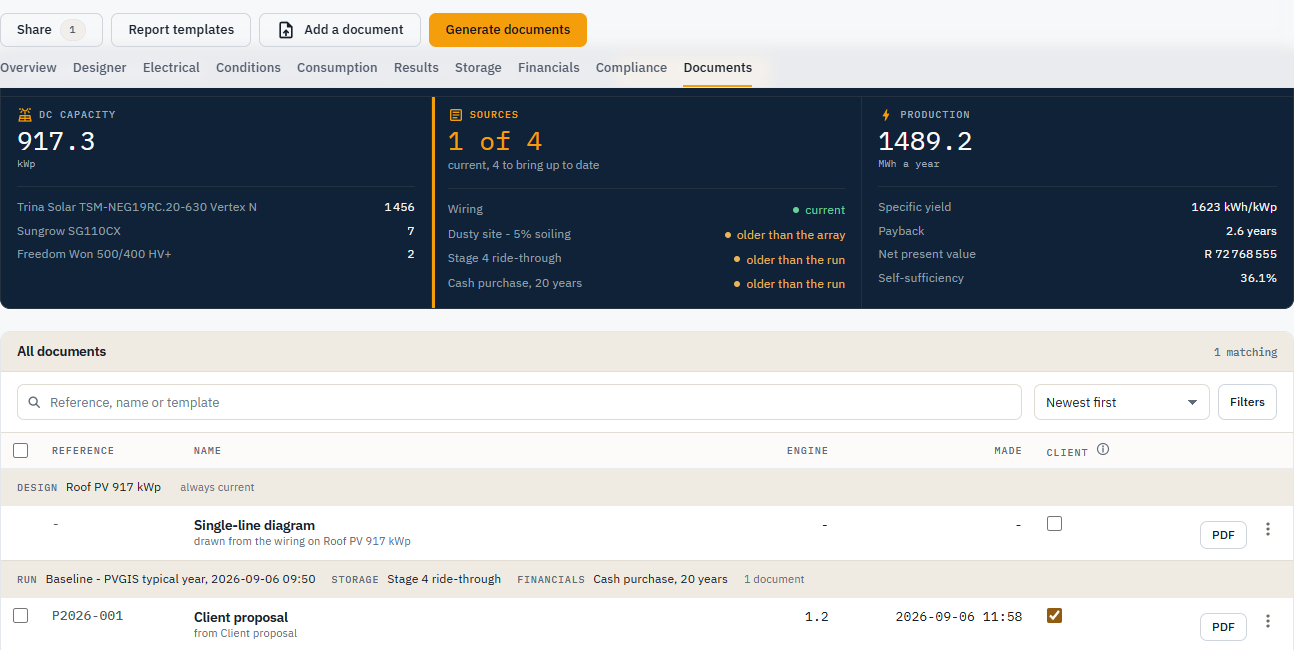Image resolution: width=1294 pixels, height=650 pixels.
Task: Focus the reference, name or template search field
Action: pos(519,402)
